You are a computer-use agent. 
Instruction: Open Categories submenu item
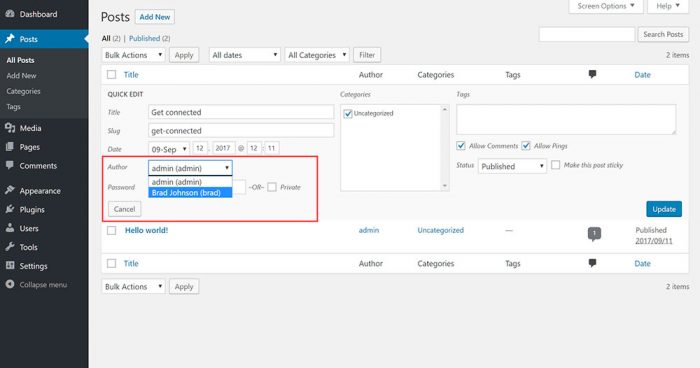coord(23,91)
